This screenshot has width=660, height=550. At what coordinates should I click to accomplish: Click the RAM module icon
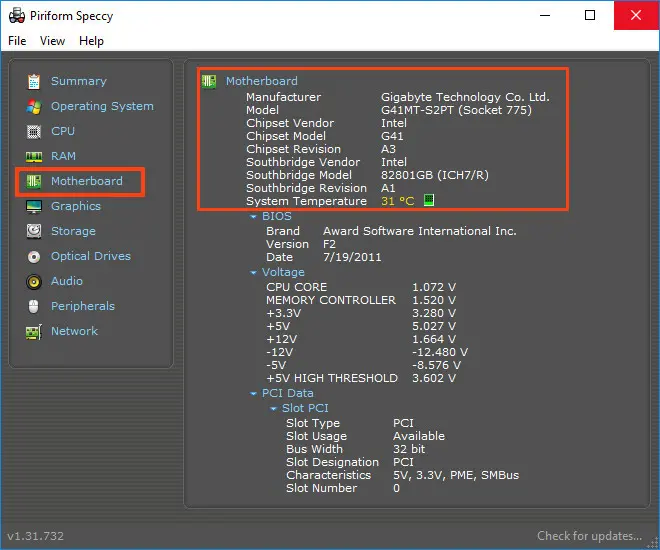pyautogui.click(x=34, y=157)
